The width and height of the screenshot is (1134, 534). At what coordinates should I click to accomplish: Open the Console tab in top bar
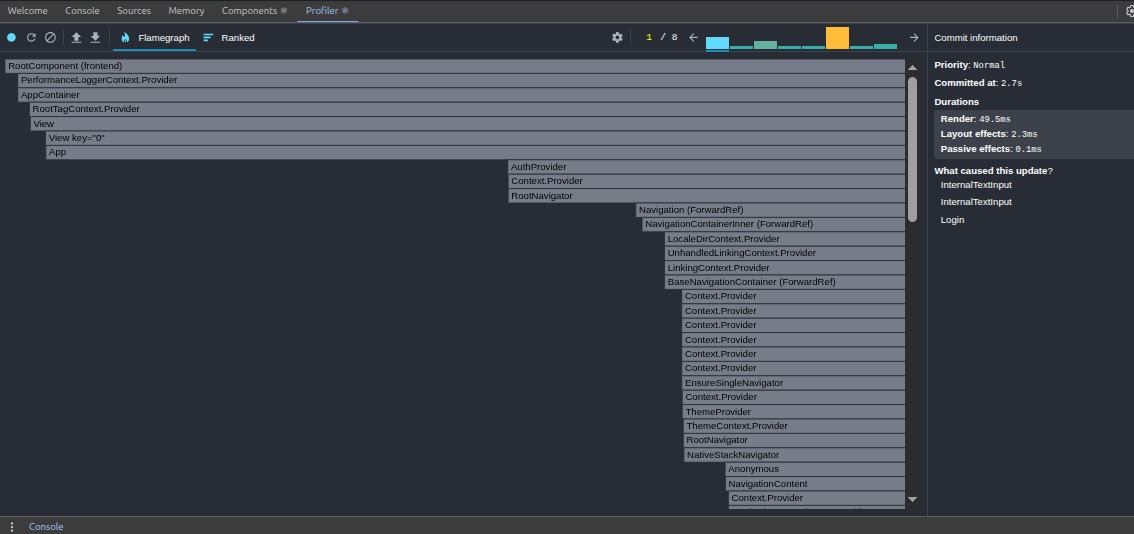click(x=82, y=11)
